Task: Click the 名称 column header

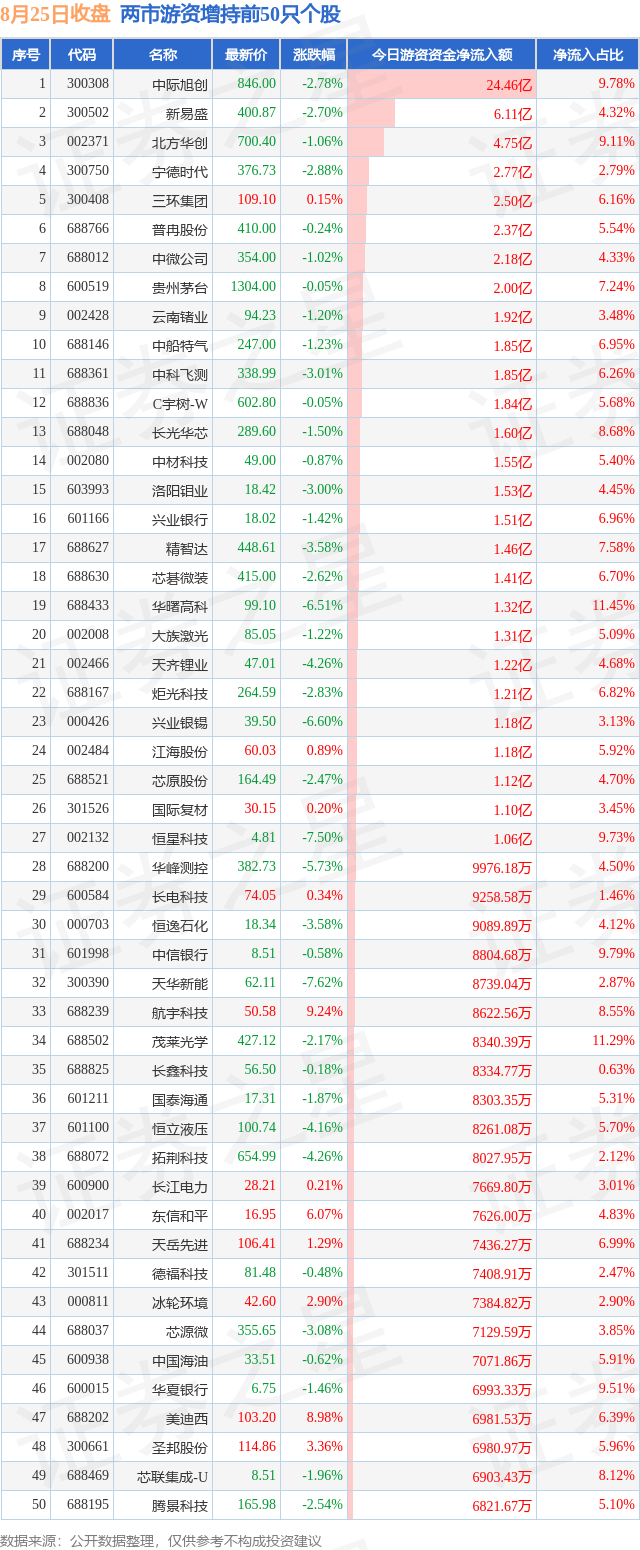Action: coord(162,55)
